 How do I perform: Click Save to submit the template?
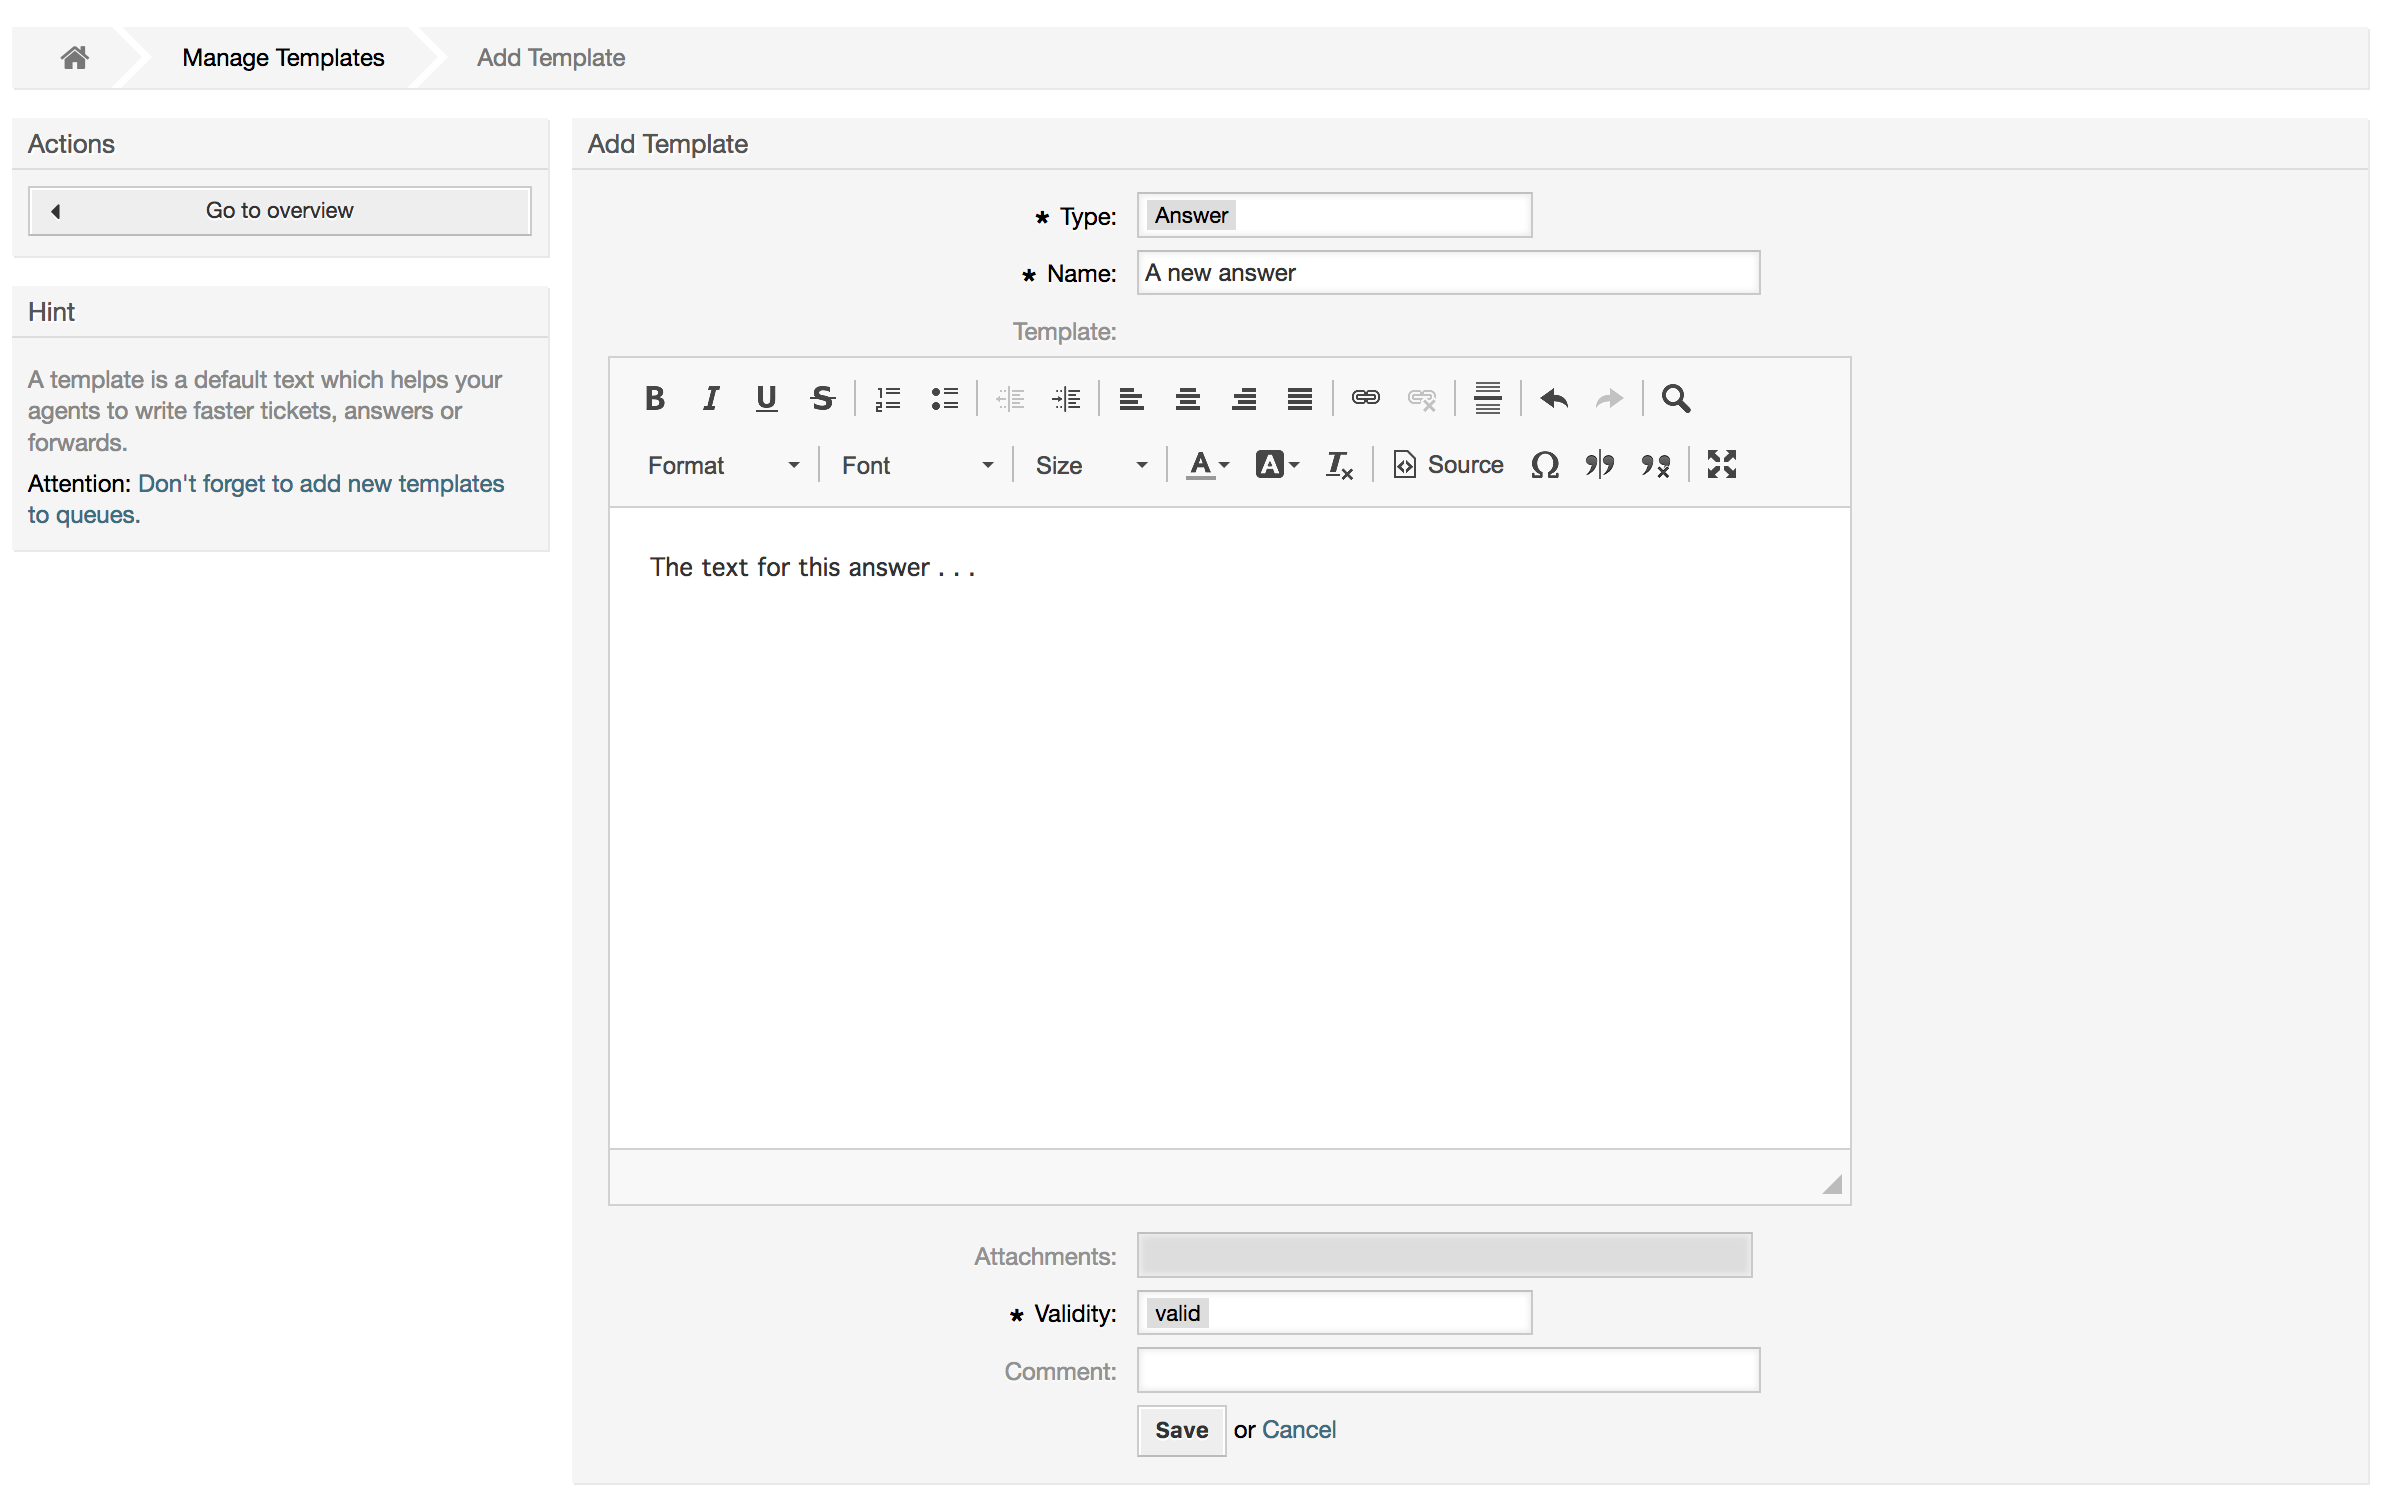click(x=1180, y=1429)
